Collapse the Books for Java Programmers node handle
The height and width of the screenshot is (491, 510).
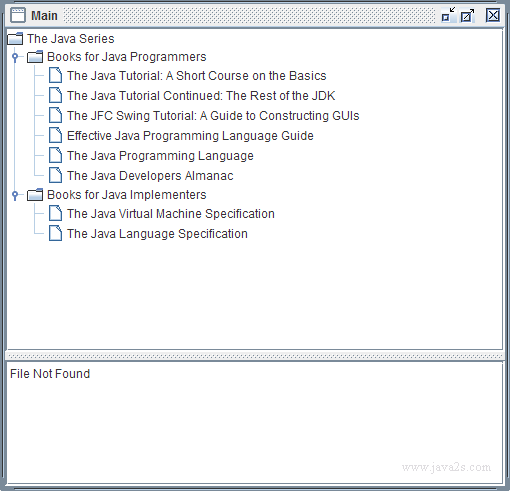pyautogui.click(x=15, y=57)
